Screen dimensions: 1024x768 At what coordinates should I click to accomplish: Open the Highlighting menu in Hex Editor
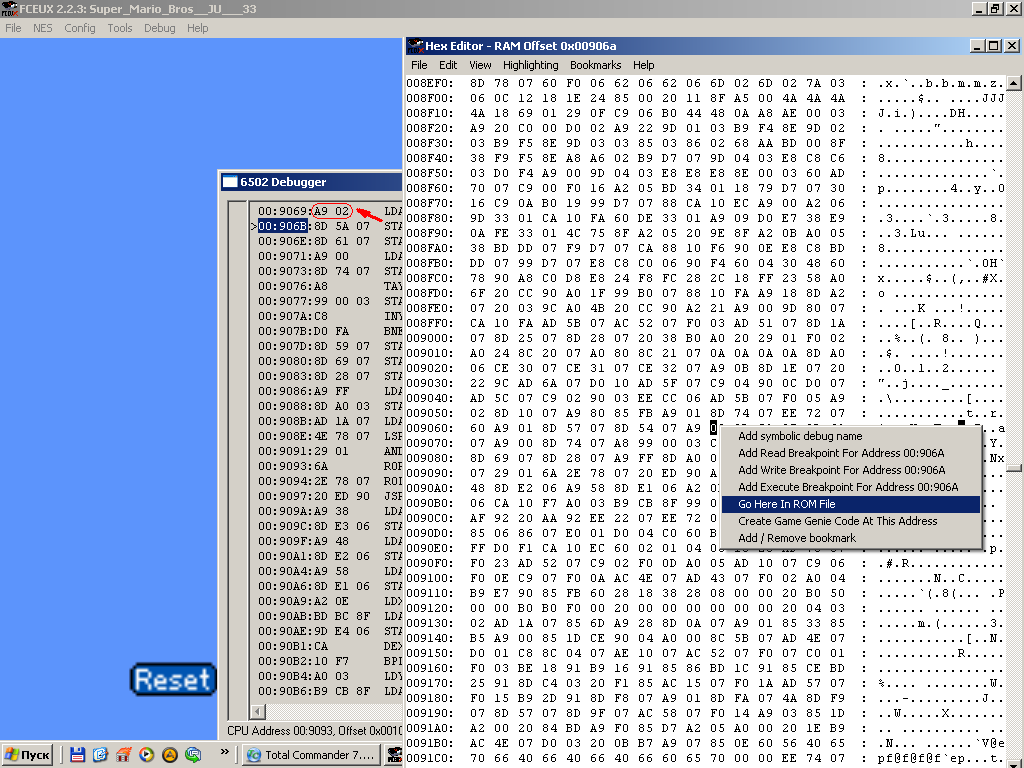click(530, 65)
